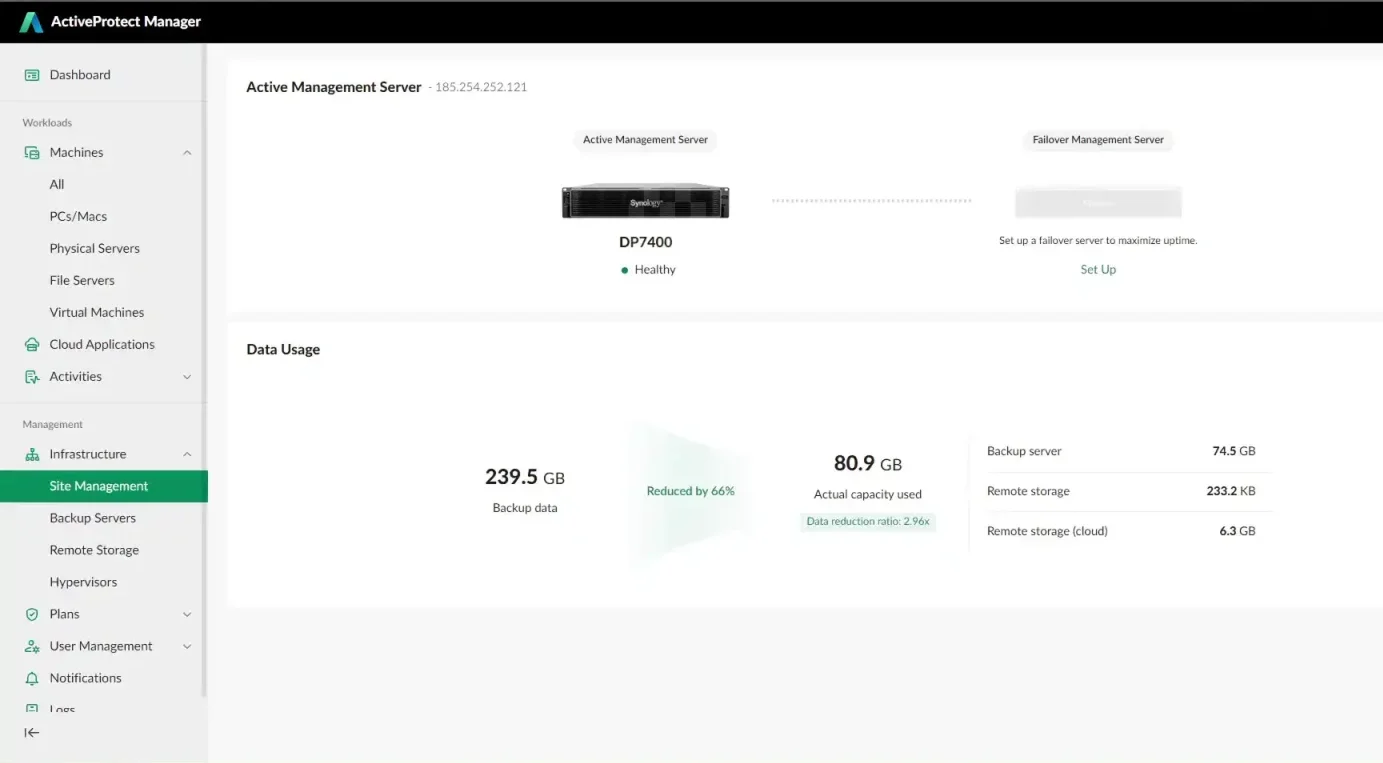Collapse the Infrastructure section chevron
The width and height of the screenshot is (1383, 763).
tap(187, 455)
